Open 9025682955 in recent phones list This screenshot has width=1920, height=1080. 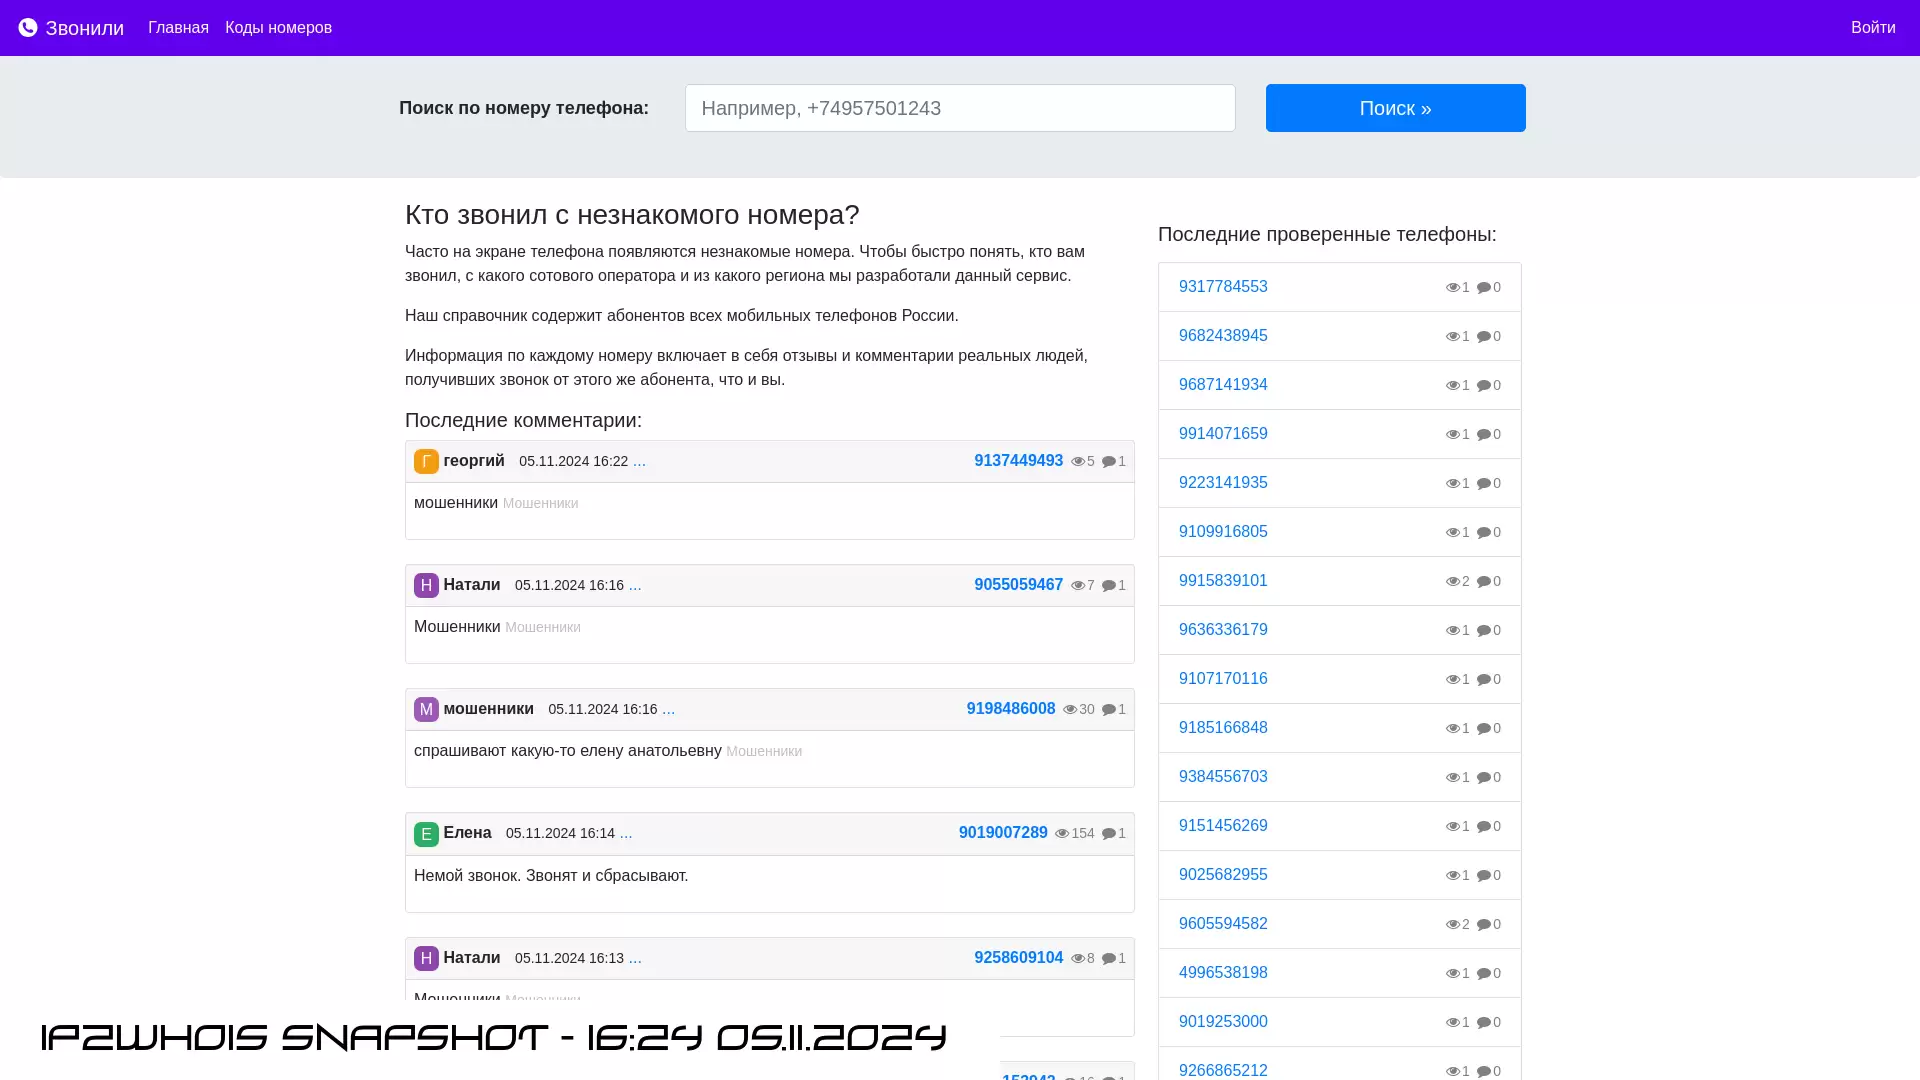tap(1223, 875)
